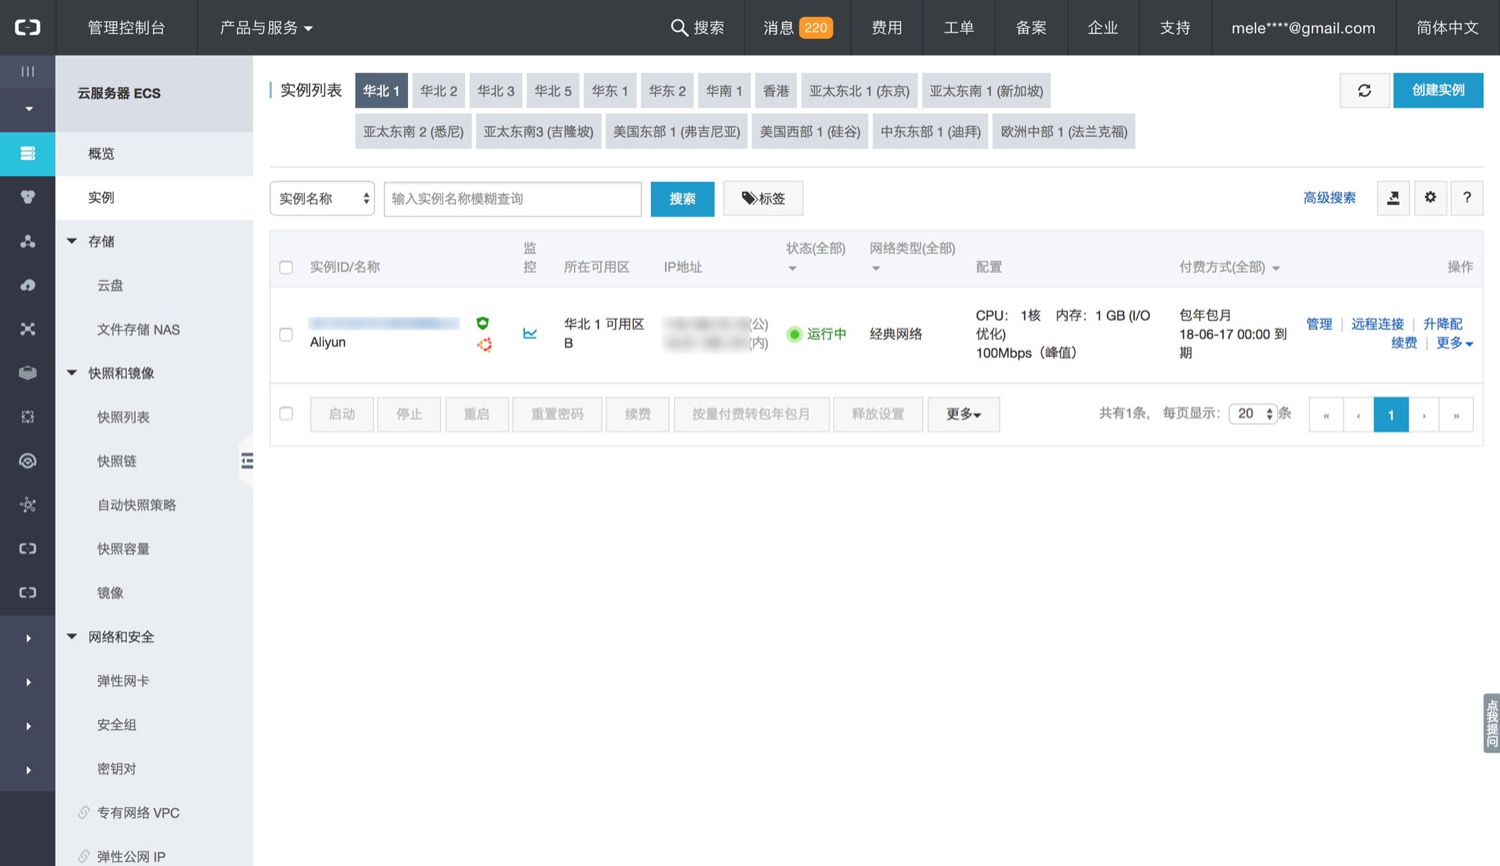This screenshot has height=866, width=1500.
Task: Toggle the select-all checkbox in table header
Action: pyautogui.click(x=286, y=267)
